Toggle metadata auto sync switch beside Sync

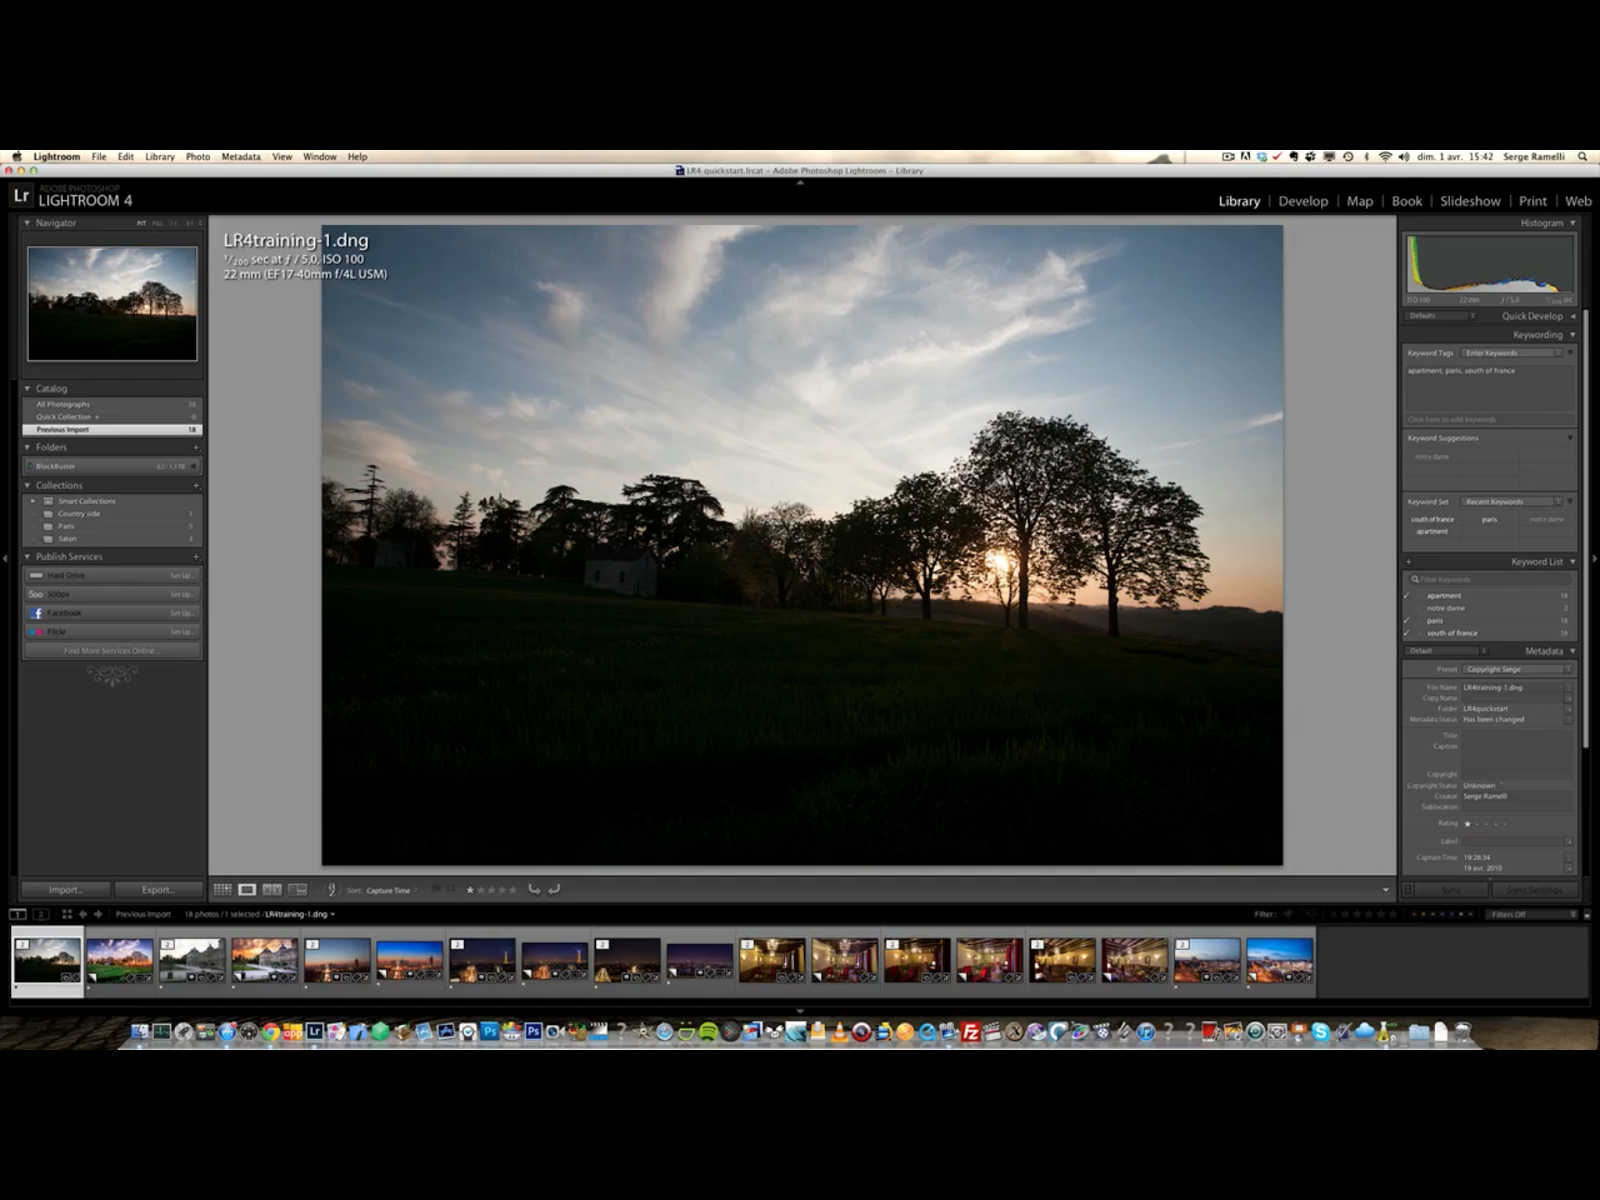tap(1408, 889)
